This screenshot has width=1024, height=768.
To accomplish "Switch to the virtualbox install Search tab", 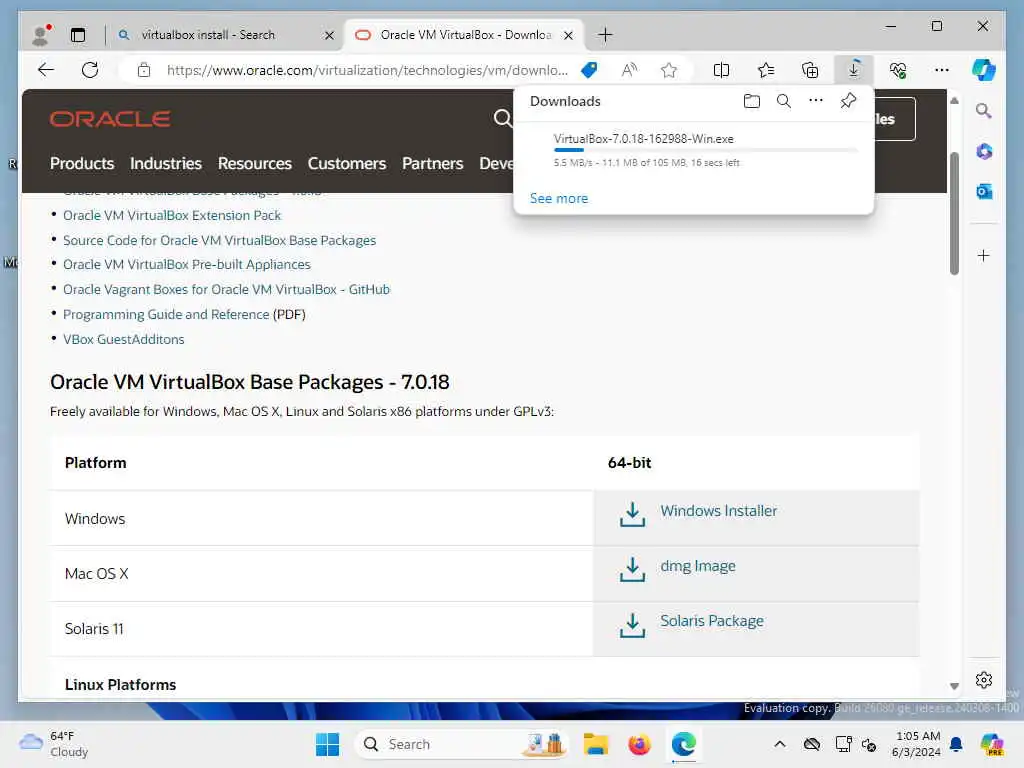I will click(227, 35).
